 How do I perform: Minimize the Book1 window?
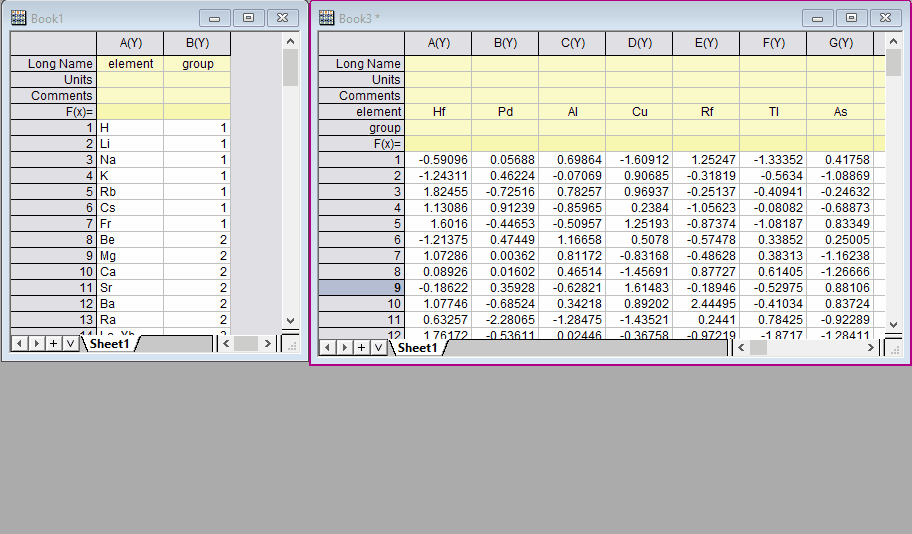click(214, 18)
